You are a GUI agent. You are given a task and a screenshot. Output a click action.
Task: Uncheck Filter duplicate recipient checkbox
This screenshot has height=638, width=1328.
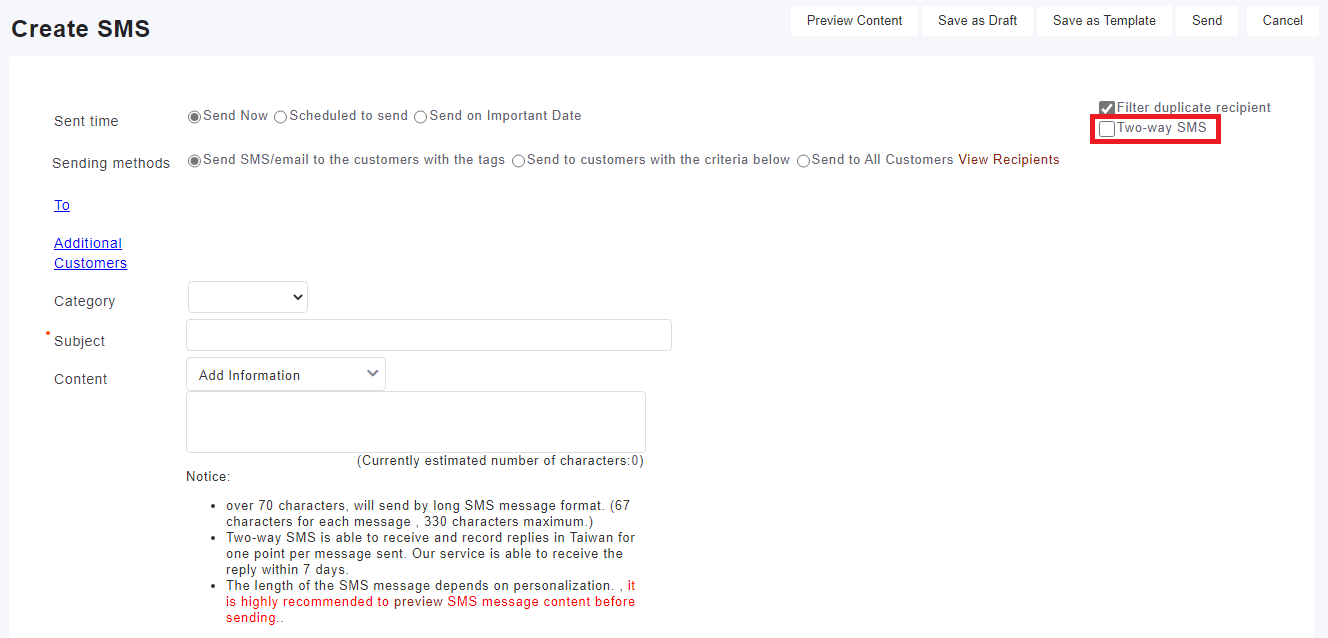pyautogui.click(x=1107, y=108)
